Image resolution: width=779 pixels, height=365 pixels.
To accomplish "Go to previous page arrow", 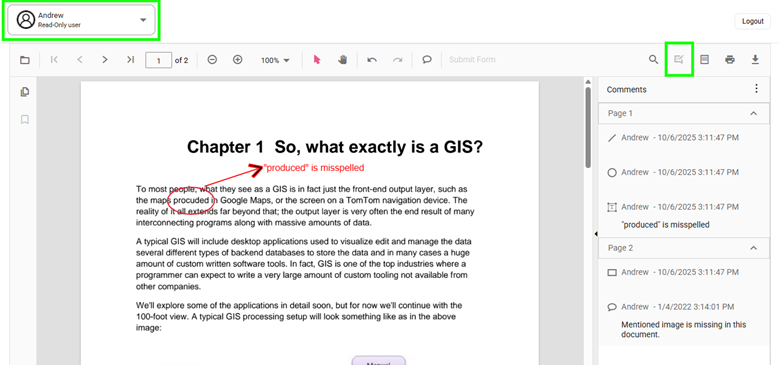I will pyautogui.click(x=79, y=60).
